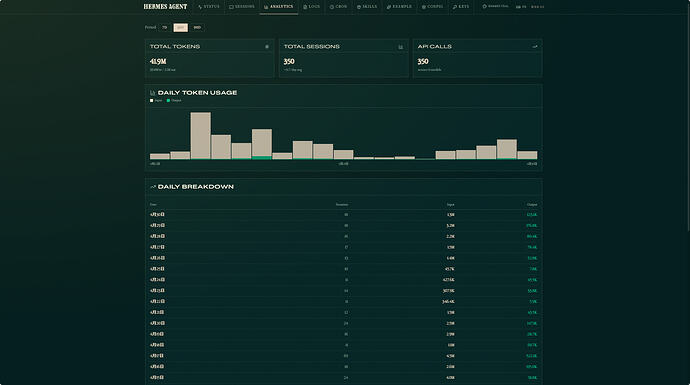
Task: Click the Status tab pulse icon
Action: (200, 7)
